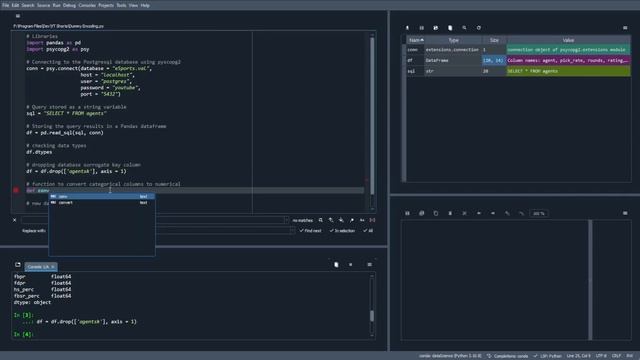Click the red breakpoint marker in gutter
This screenshot has width=640, height=360.
point(16,190)
